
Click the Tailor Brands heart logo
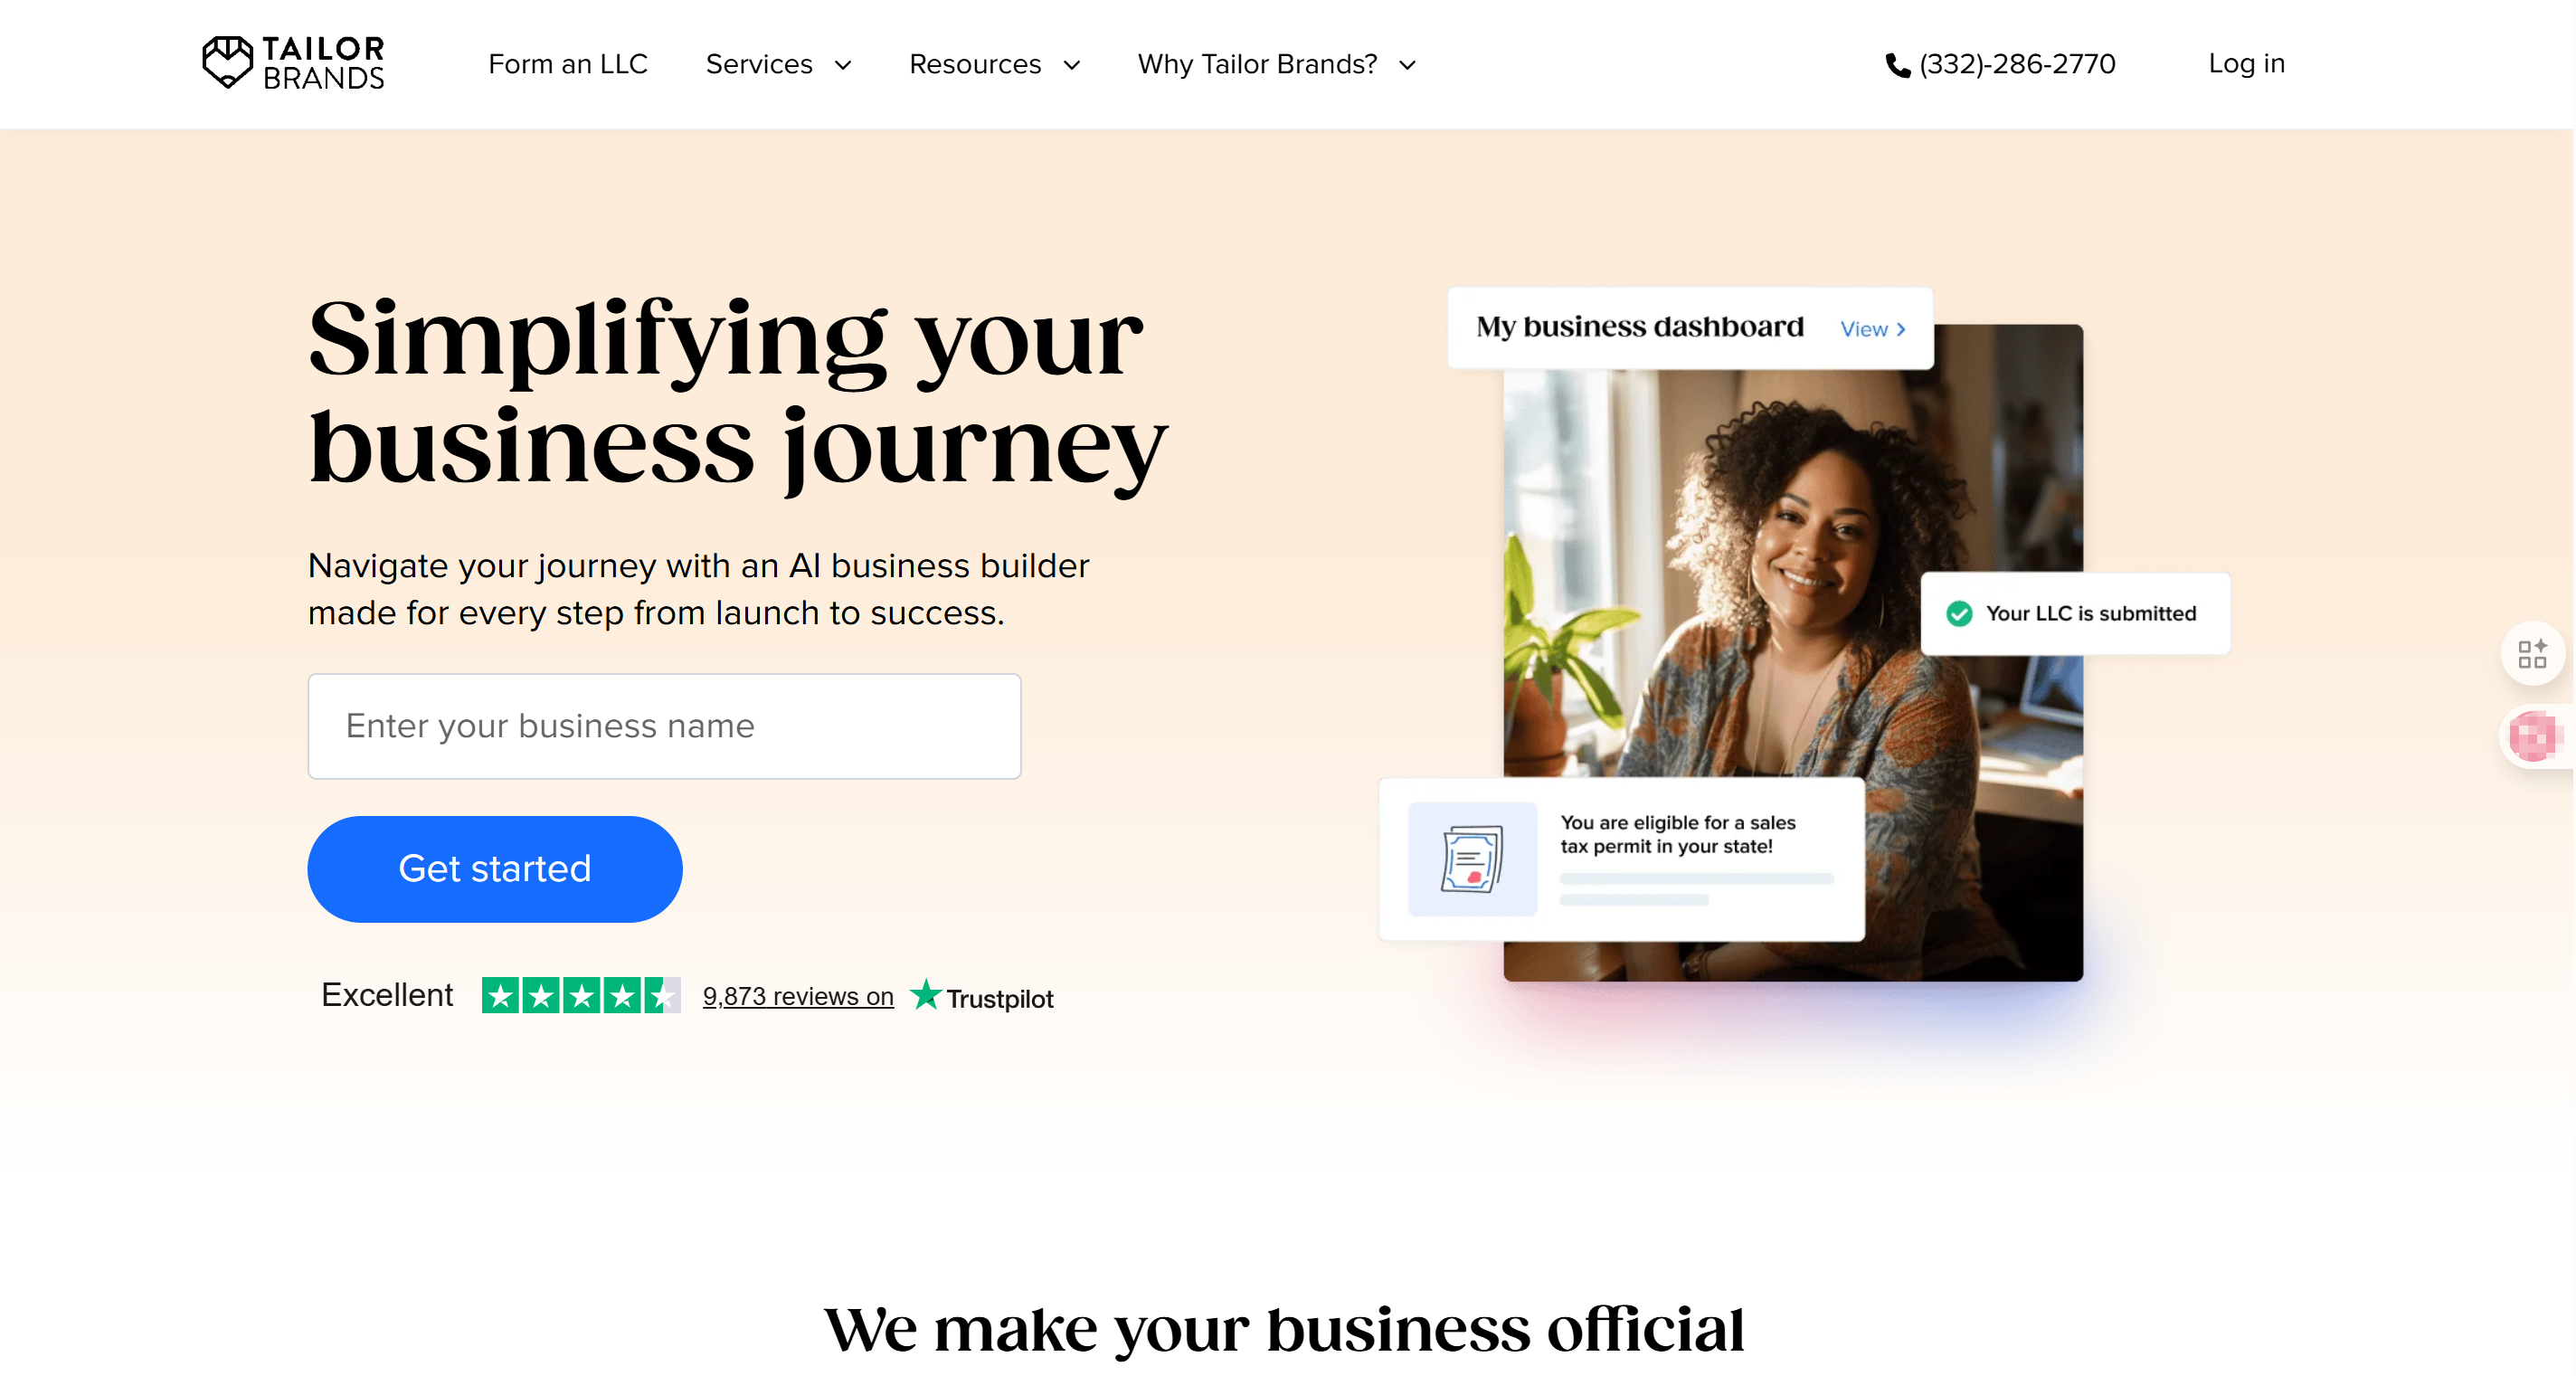pos(227,62)
